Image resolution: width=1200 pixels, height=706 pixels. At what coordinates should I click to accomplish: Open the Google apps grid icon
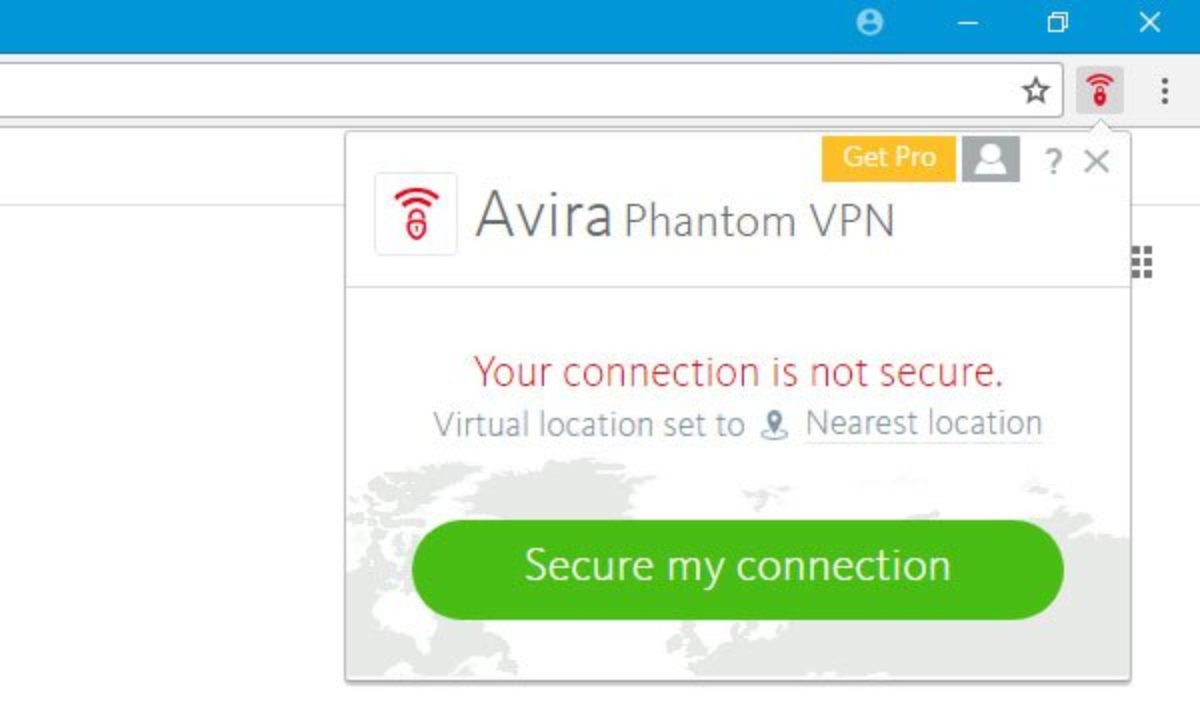pos(1142,262)
